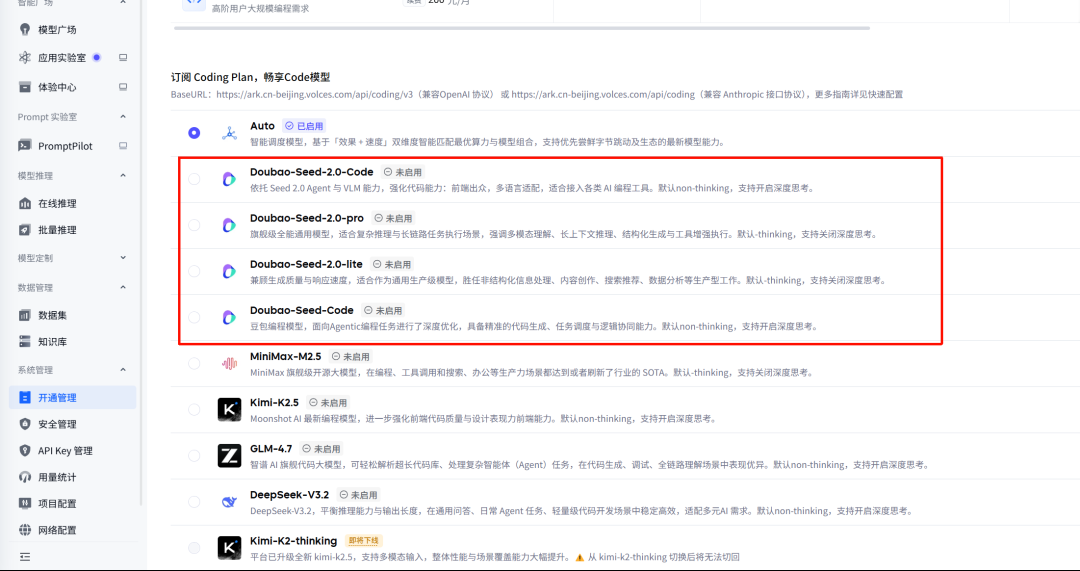
Task: Click the 详见快速配置 guide link
Action: pyautogui.click(x=872, y=94)
